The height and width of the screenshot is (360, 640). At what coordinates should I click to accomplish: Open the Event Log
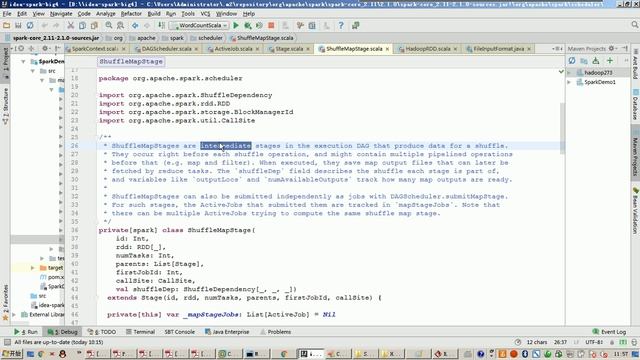[609, 332]
